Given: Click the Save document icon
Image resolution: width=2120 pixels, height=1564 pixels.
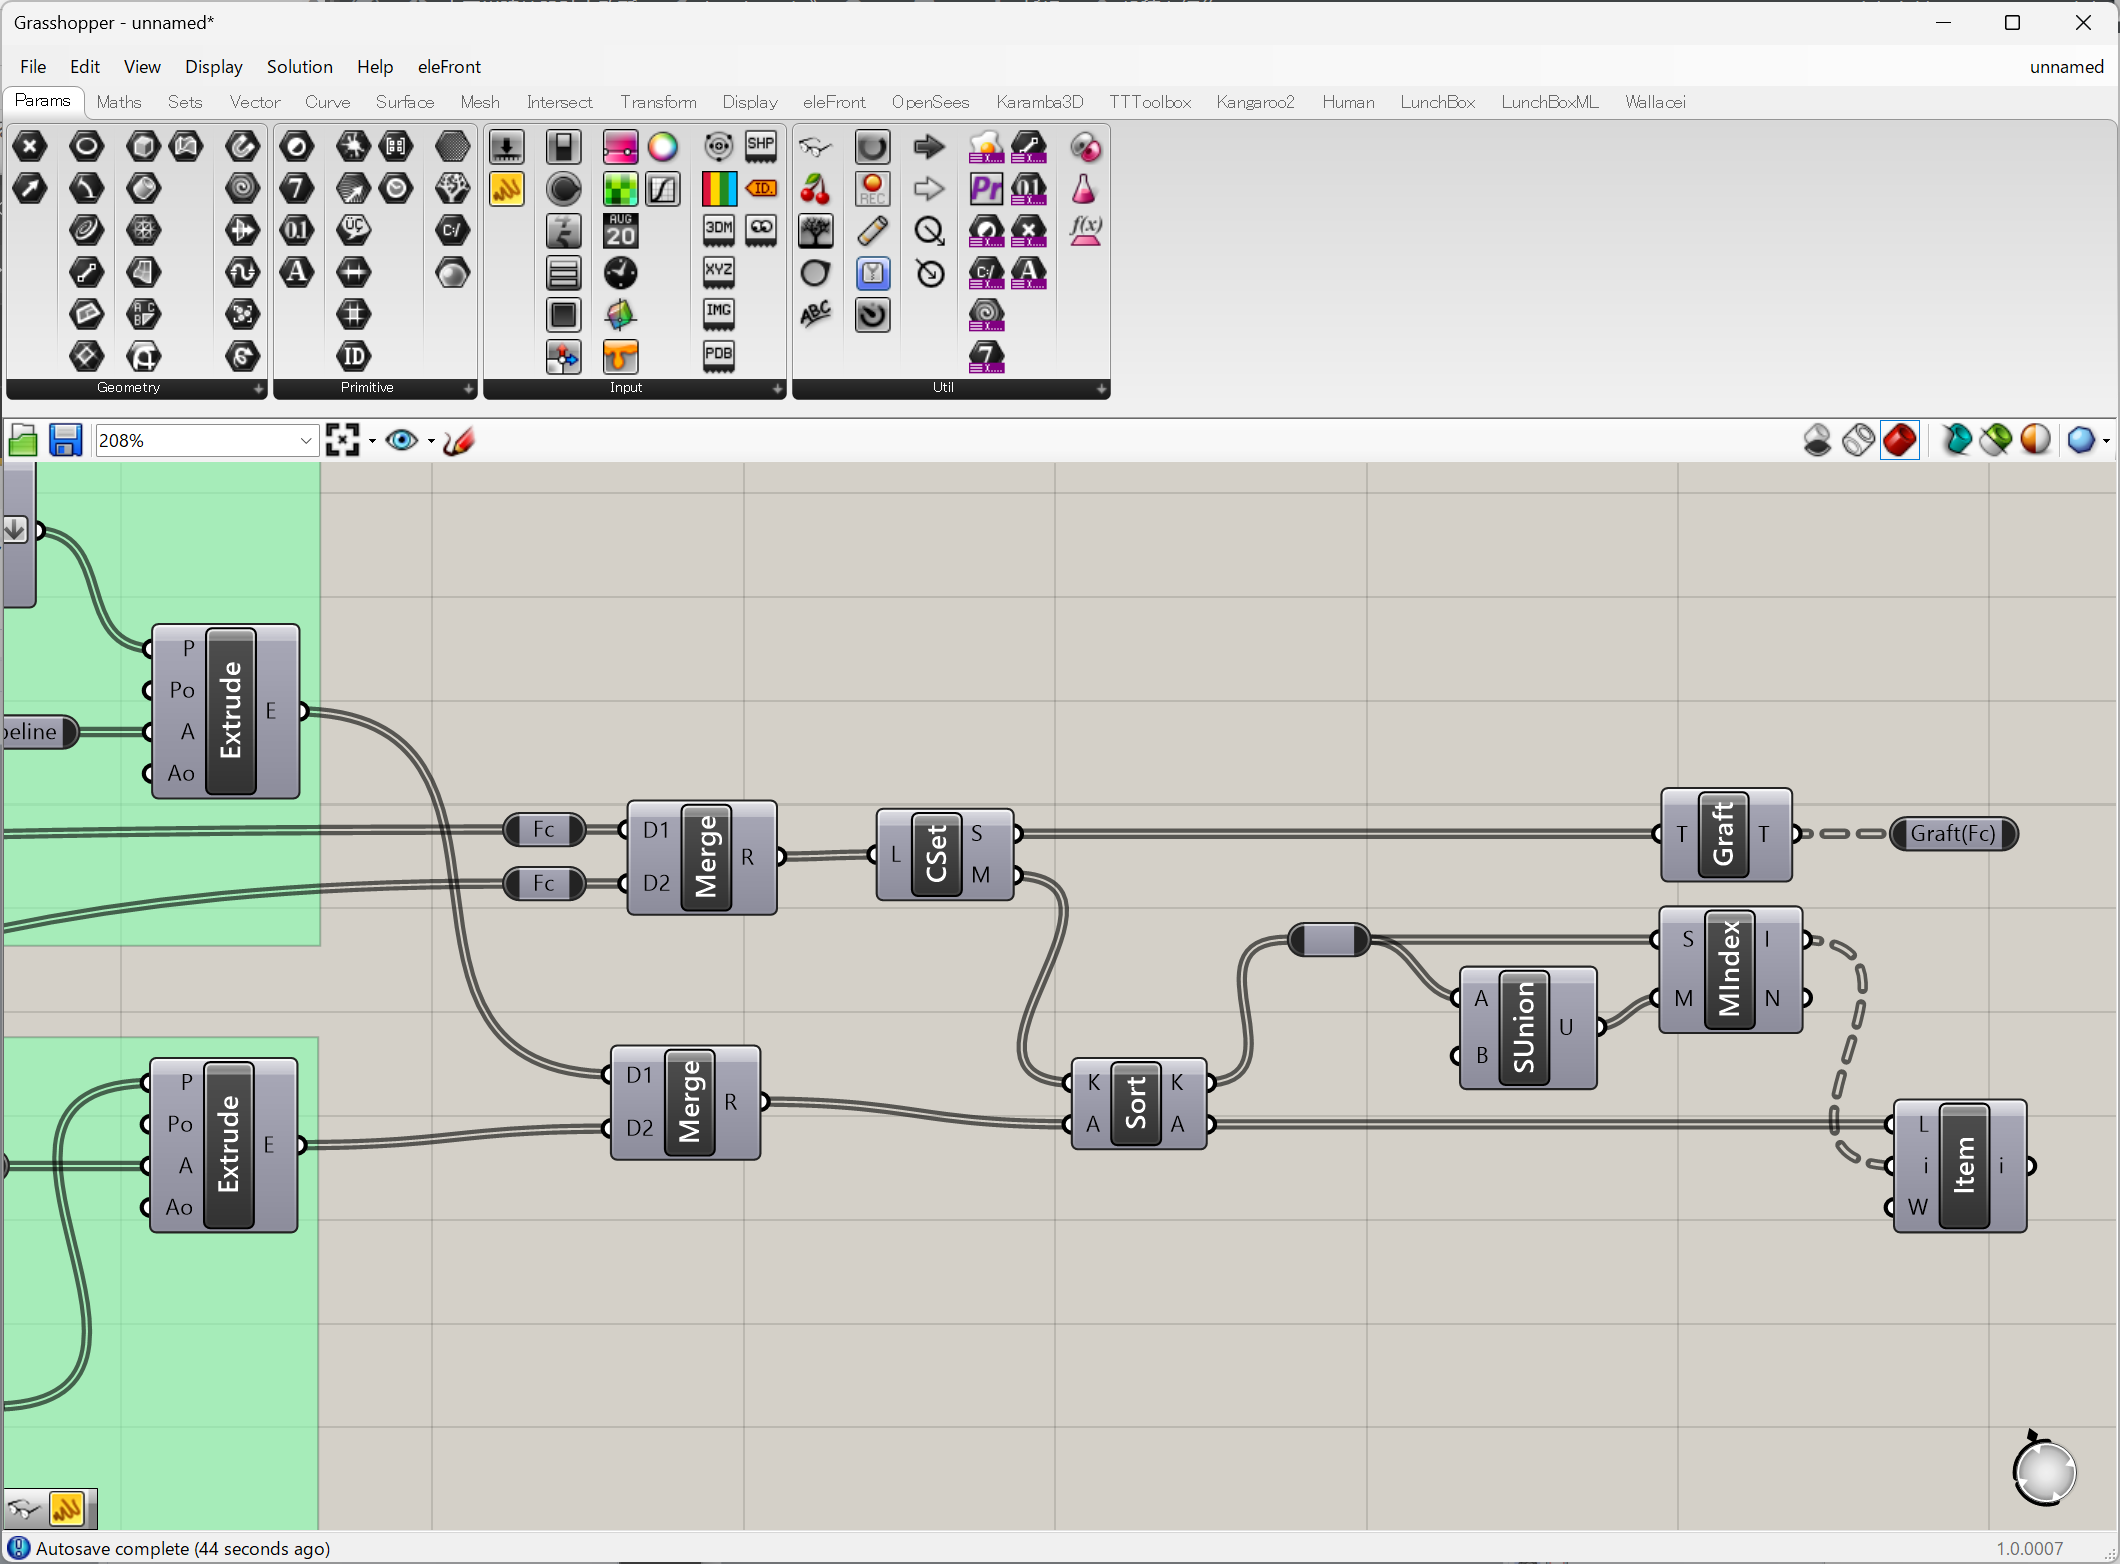Looking at the screenshot, I should [x=65, y=440].
